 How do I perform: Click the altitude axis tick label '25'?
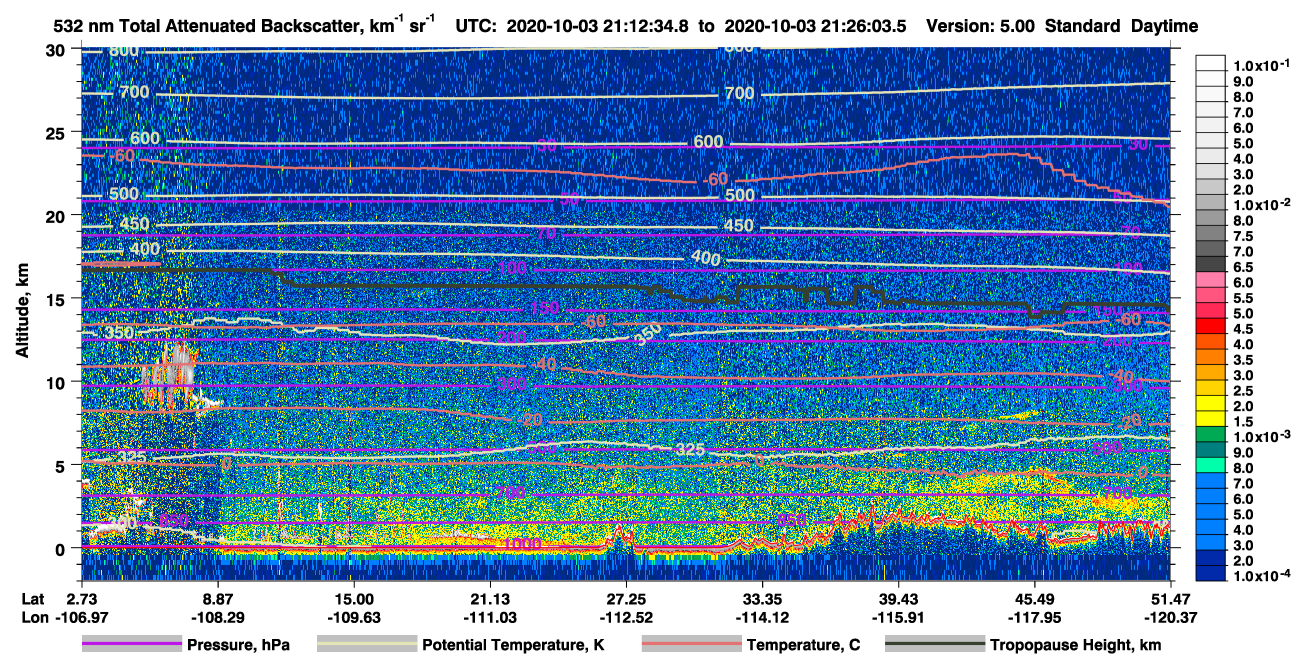click(56, 133)
